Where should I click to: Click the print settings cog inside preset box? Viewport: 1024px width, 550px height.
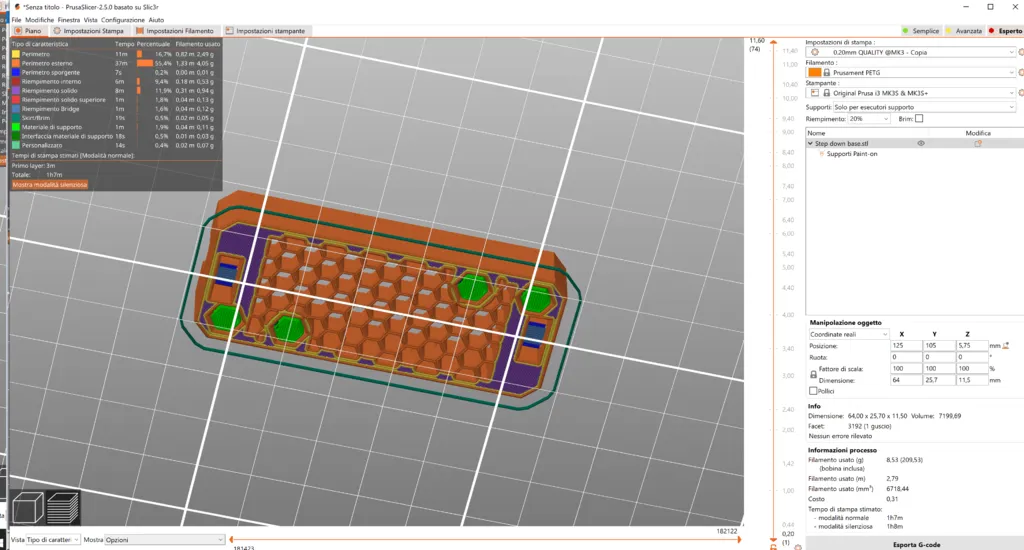[815, 52]
